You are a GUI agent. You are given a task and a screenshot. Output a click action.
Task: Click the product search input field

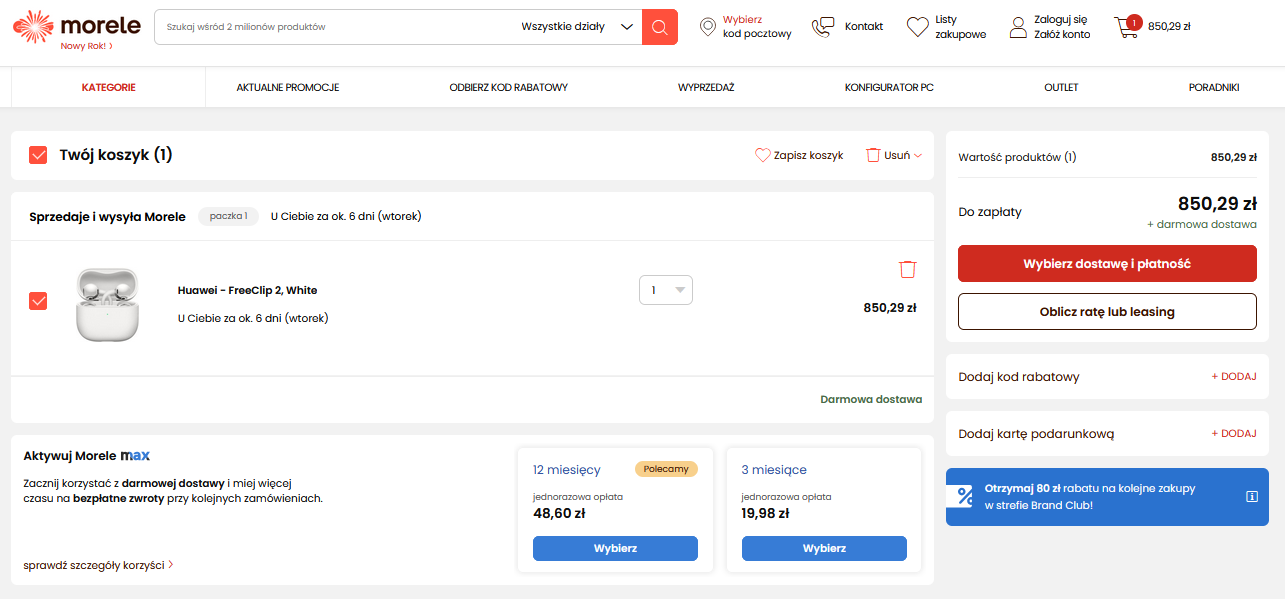click(x=335, y=27)
